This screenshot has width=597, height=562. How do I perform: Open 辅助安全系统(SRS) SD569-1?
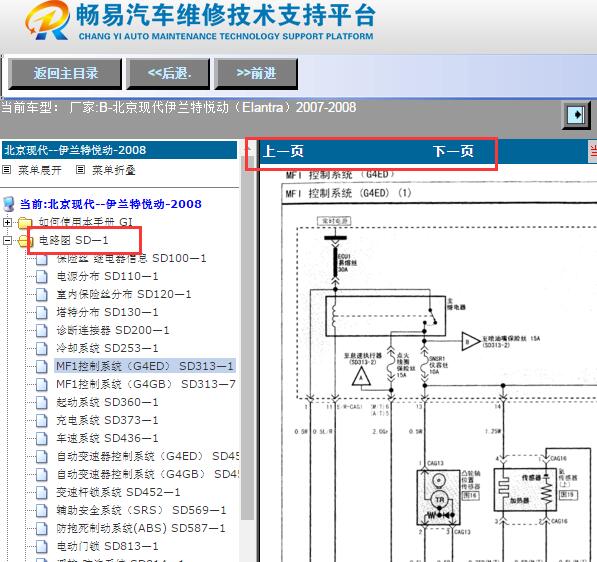pos(141,510)
